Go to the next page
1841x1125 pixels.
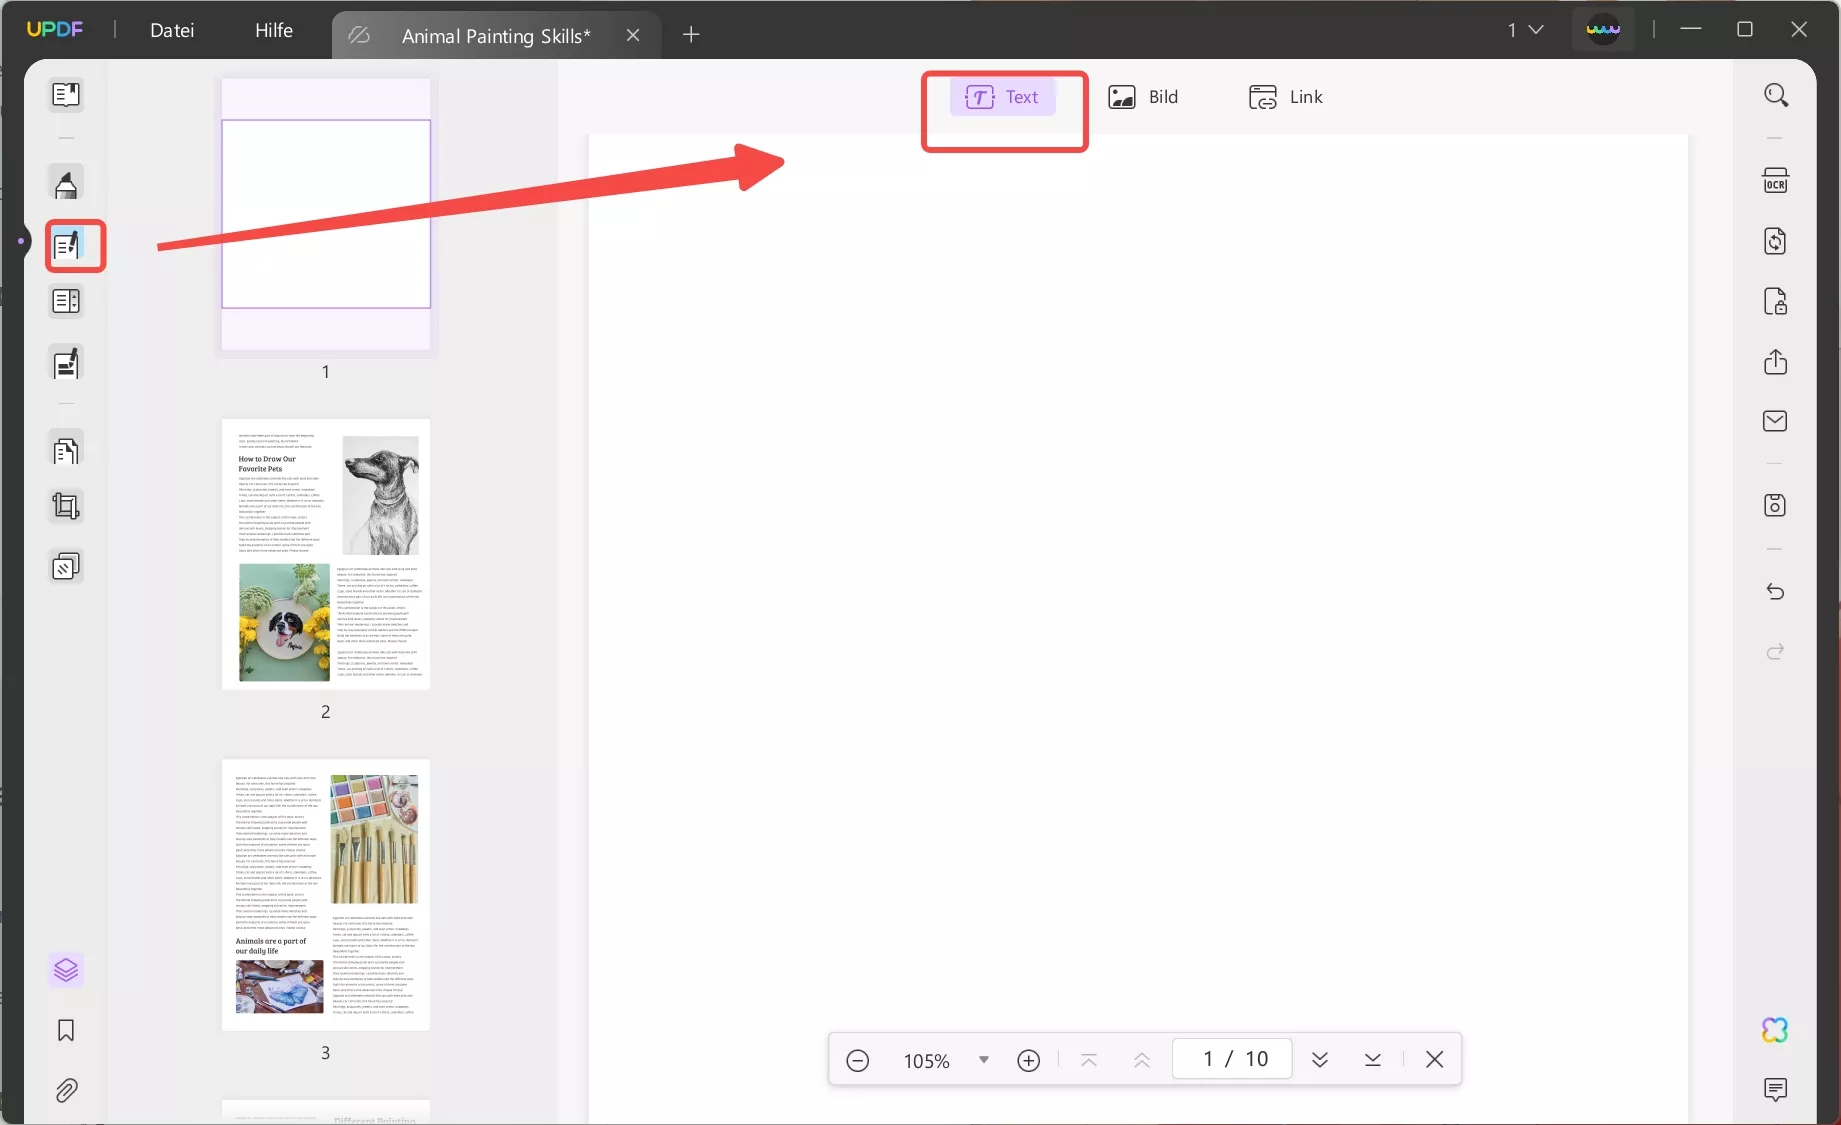[1320, 1060]
